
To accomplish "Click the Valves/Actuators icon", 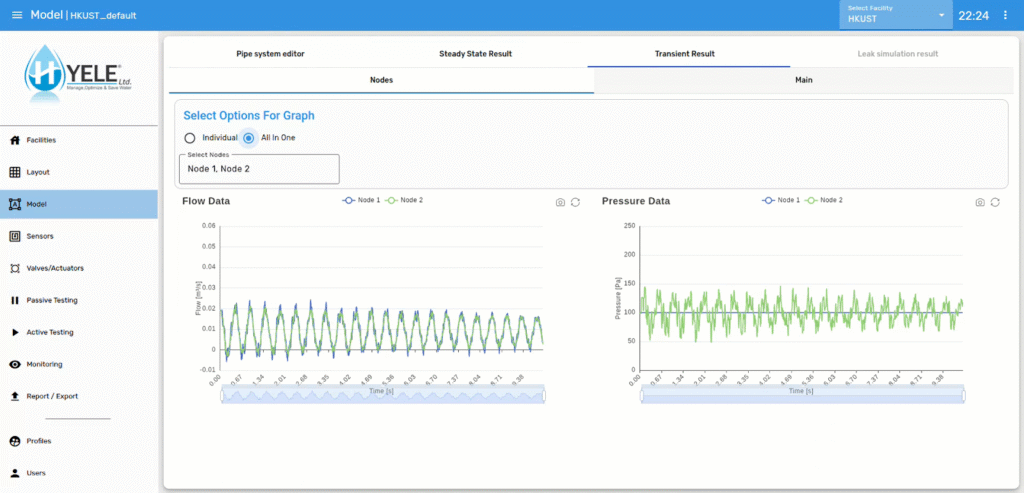I will click(x=15, y=268).
